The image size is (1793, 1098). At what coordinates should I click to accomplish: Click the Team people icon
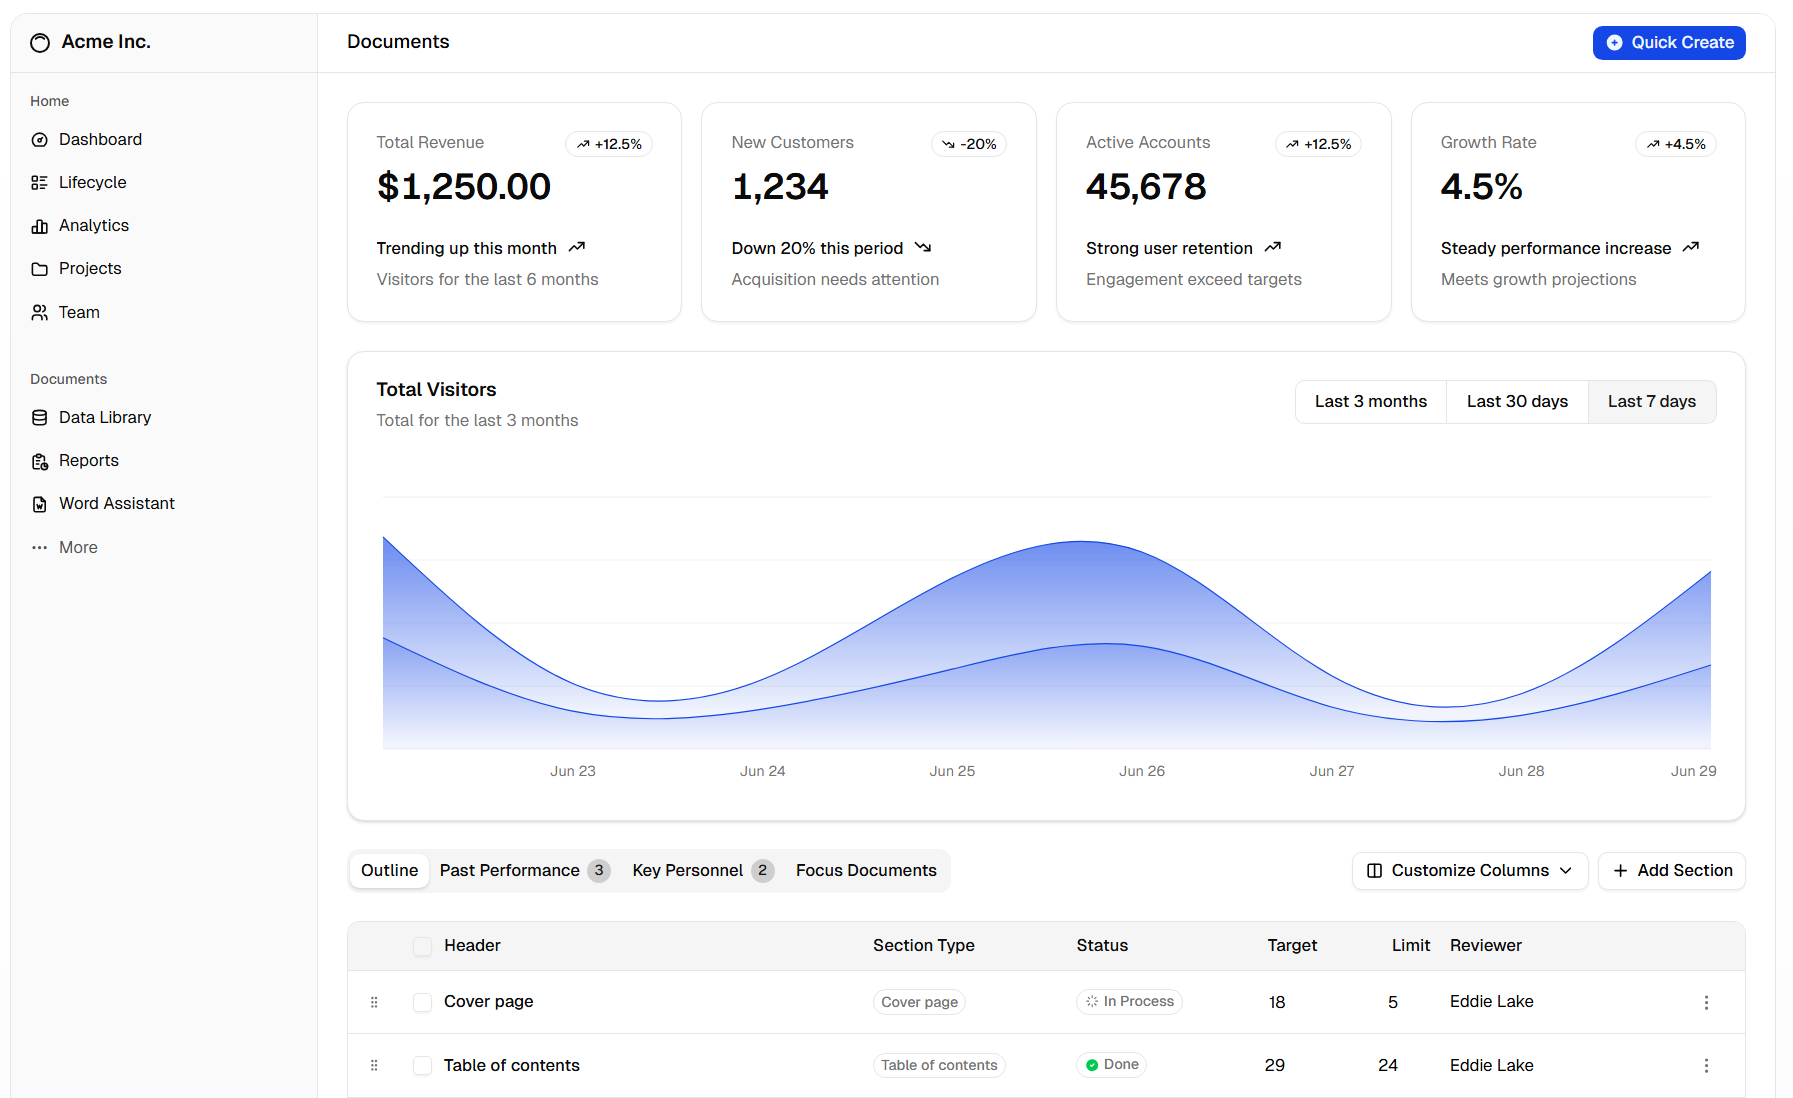click(39, 312)
